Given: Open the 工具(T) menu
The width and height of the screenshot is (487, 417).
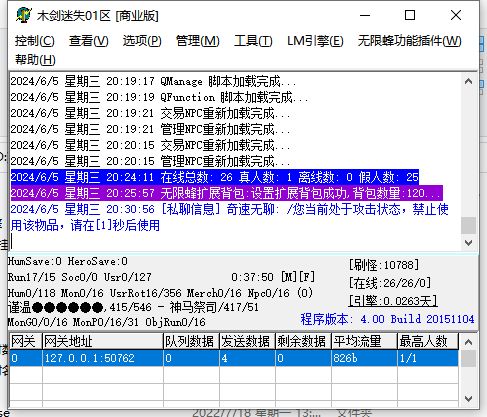Looking at the screenshot, I should (253, 41).
